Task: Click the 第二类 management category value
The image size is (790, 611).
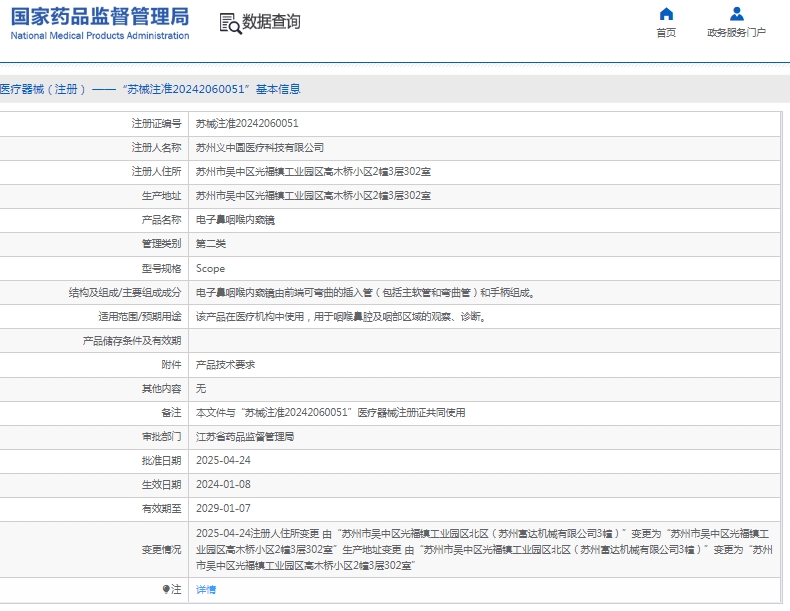Action: click(210, 244)
